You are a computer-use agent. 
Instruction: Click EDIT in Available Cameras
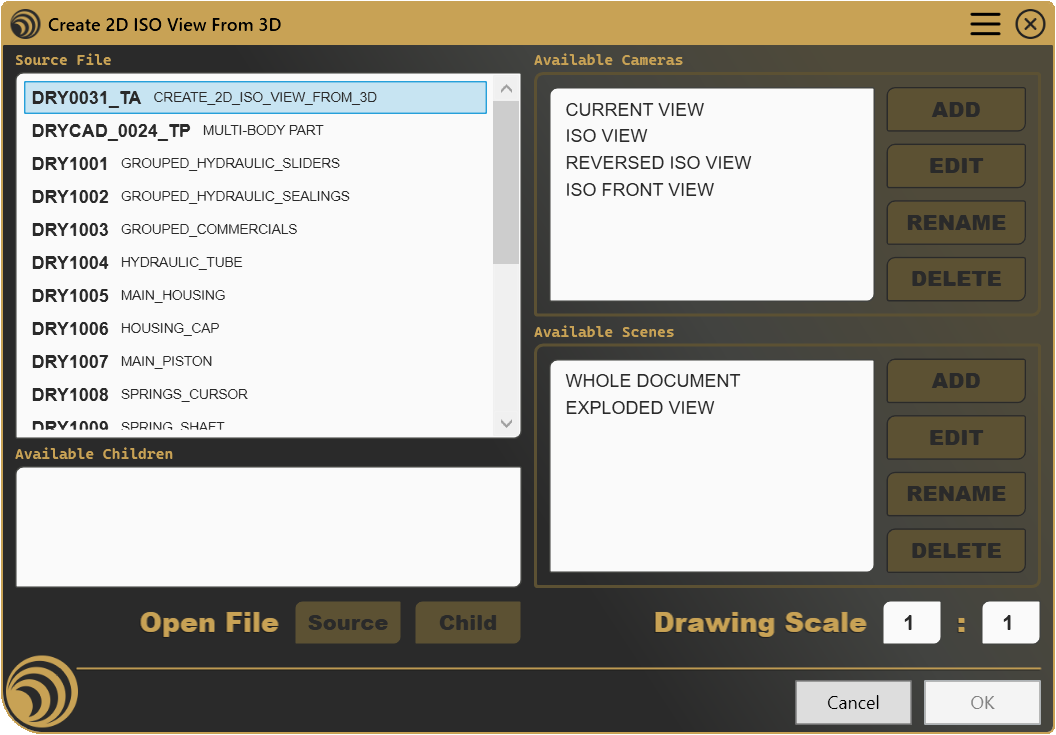[956, 166]
